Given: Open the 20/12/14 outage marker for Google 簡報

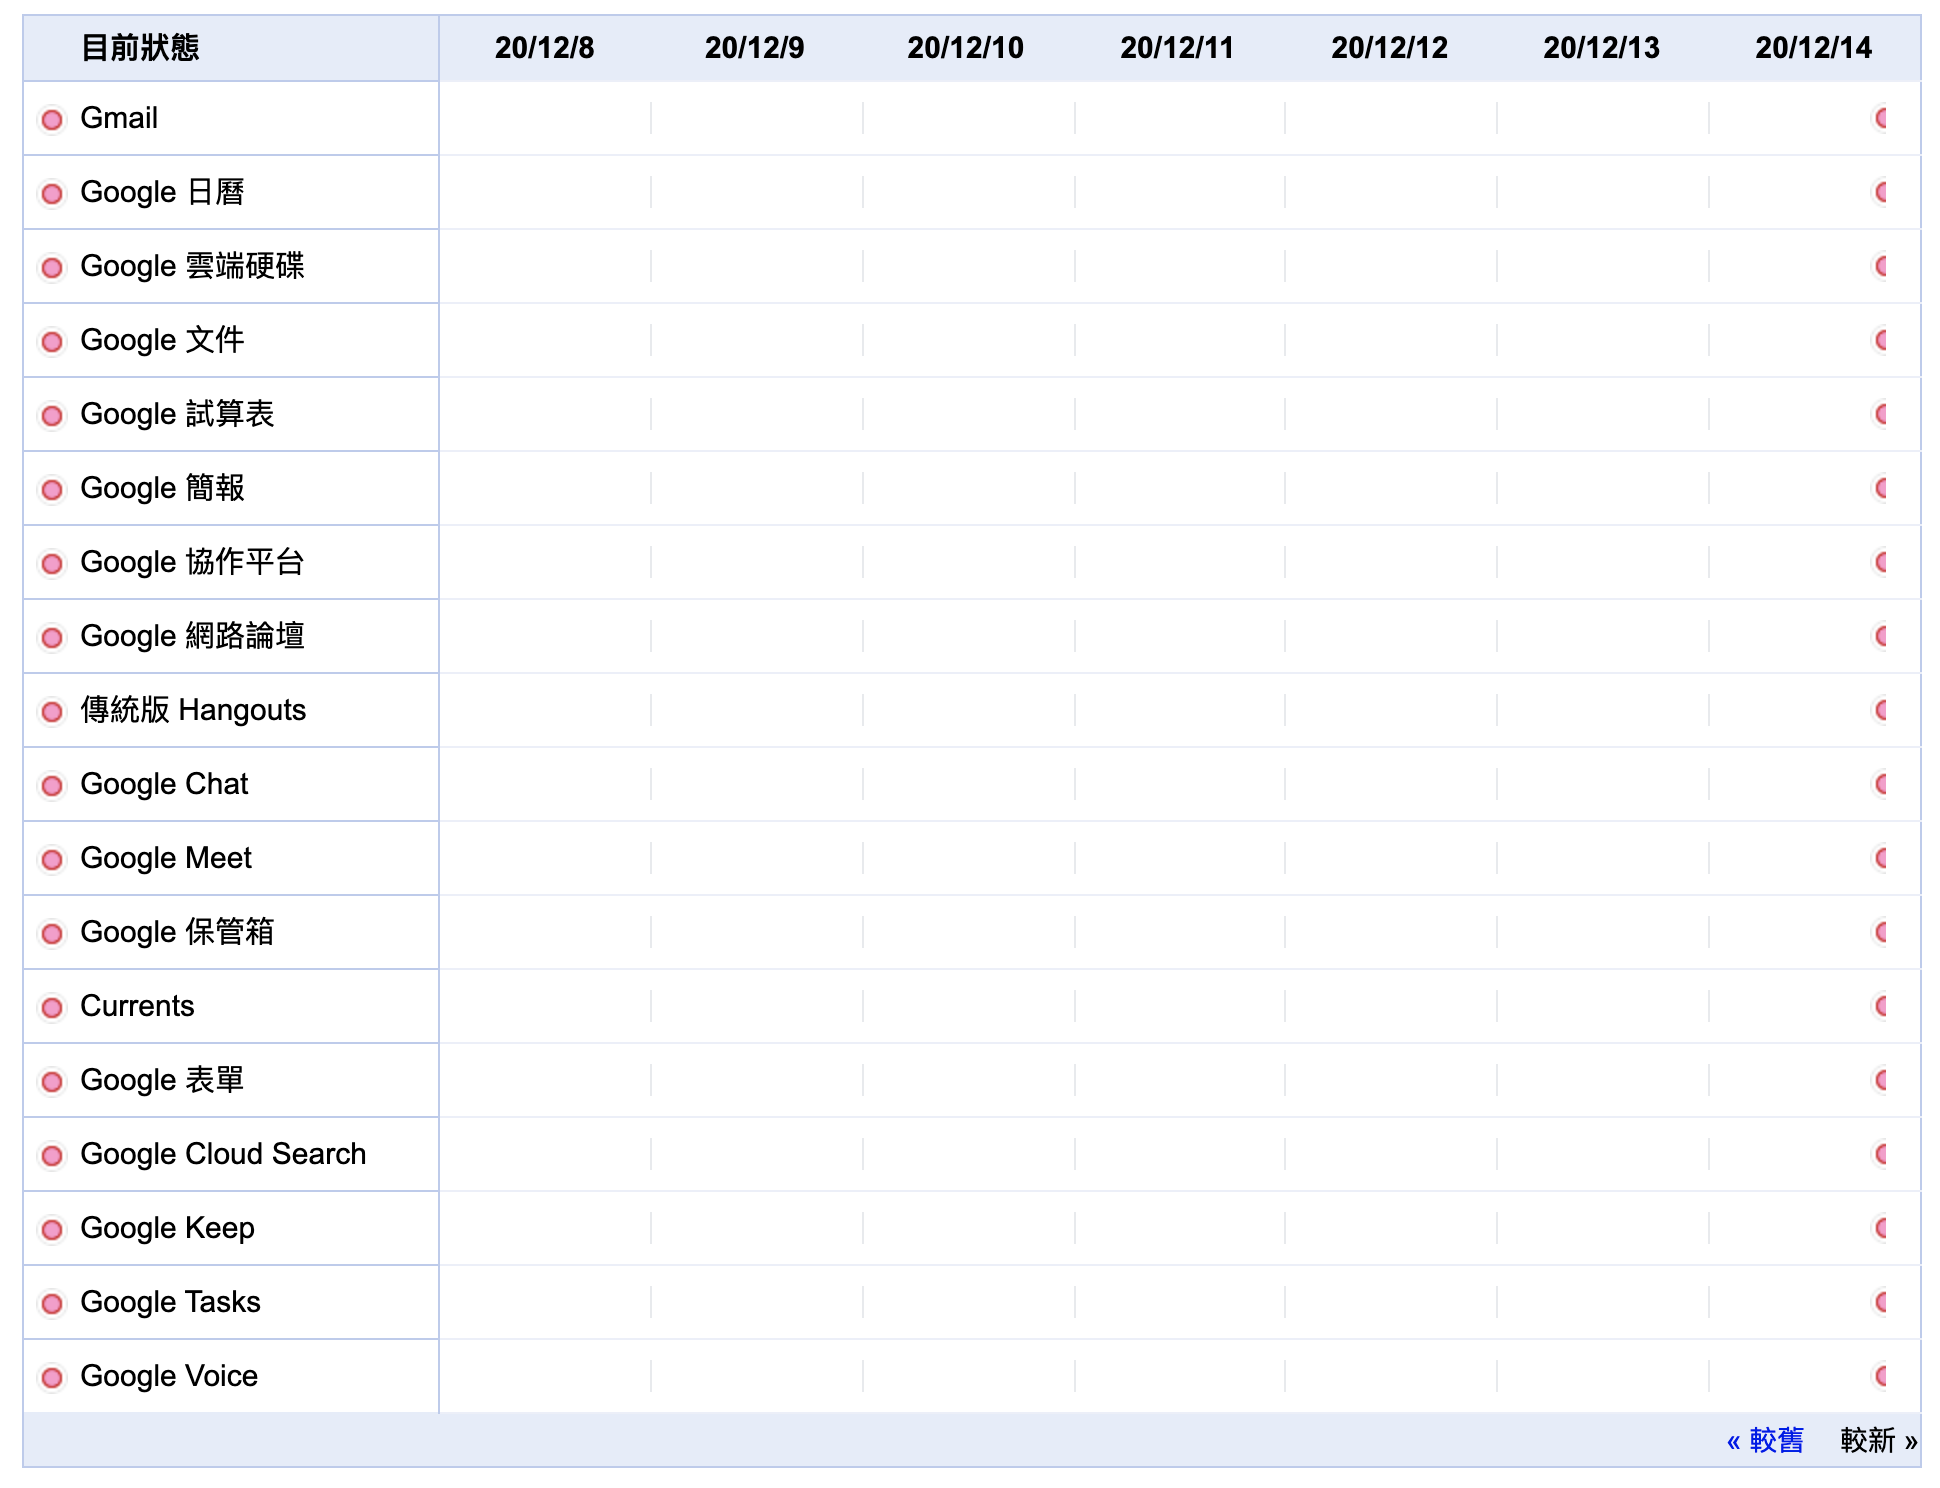Looking at the screenshot, I should 1880,489.
